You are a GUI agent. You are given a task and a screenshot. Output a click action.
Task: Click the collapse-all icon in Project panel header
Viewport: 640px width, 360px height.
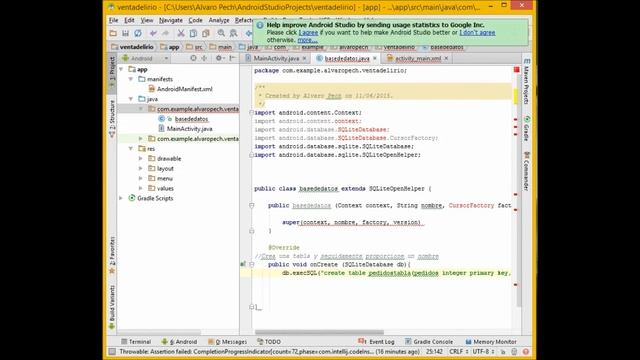204,58
